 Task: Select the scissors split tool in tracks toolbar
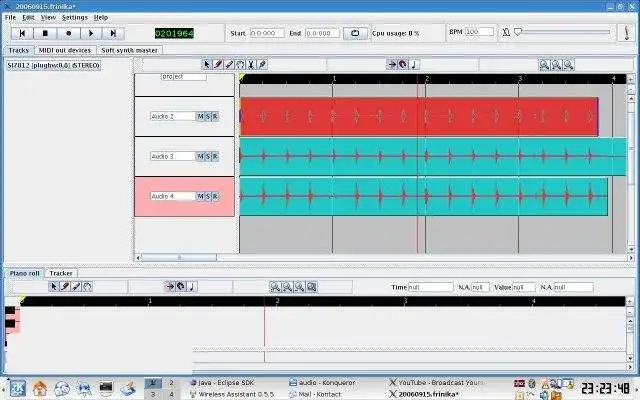click(x=251, y=64)
